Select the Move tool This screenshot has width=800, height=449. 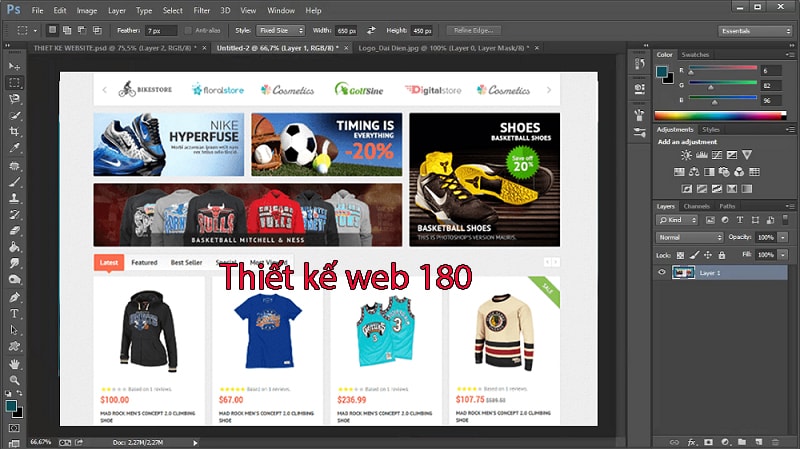14,67
